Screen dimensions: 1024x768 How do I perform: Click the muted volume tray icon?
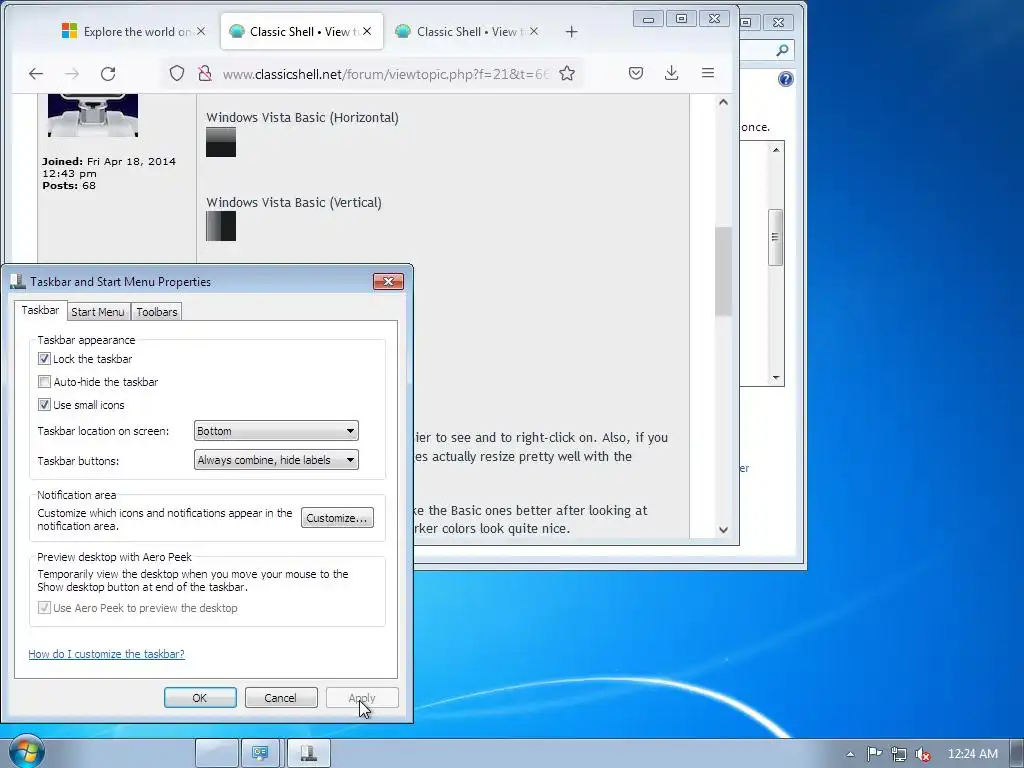click(923, 754)
